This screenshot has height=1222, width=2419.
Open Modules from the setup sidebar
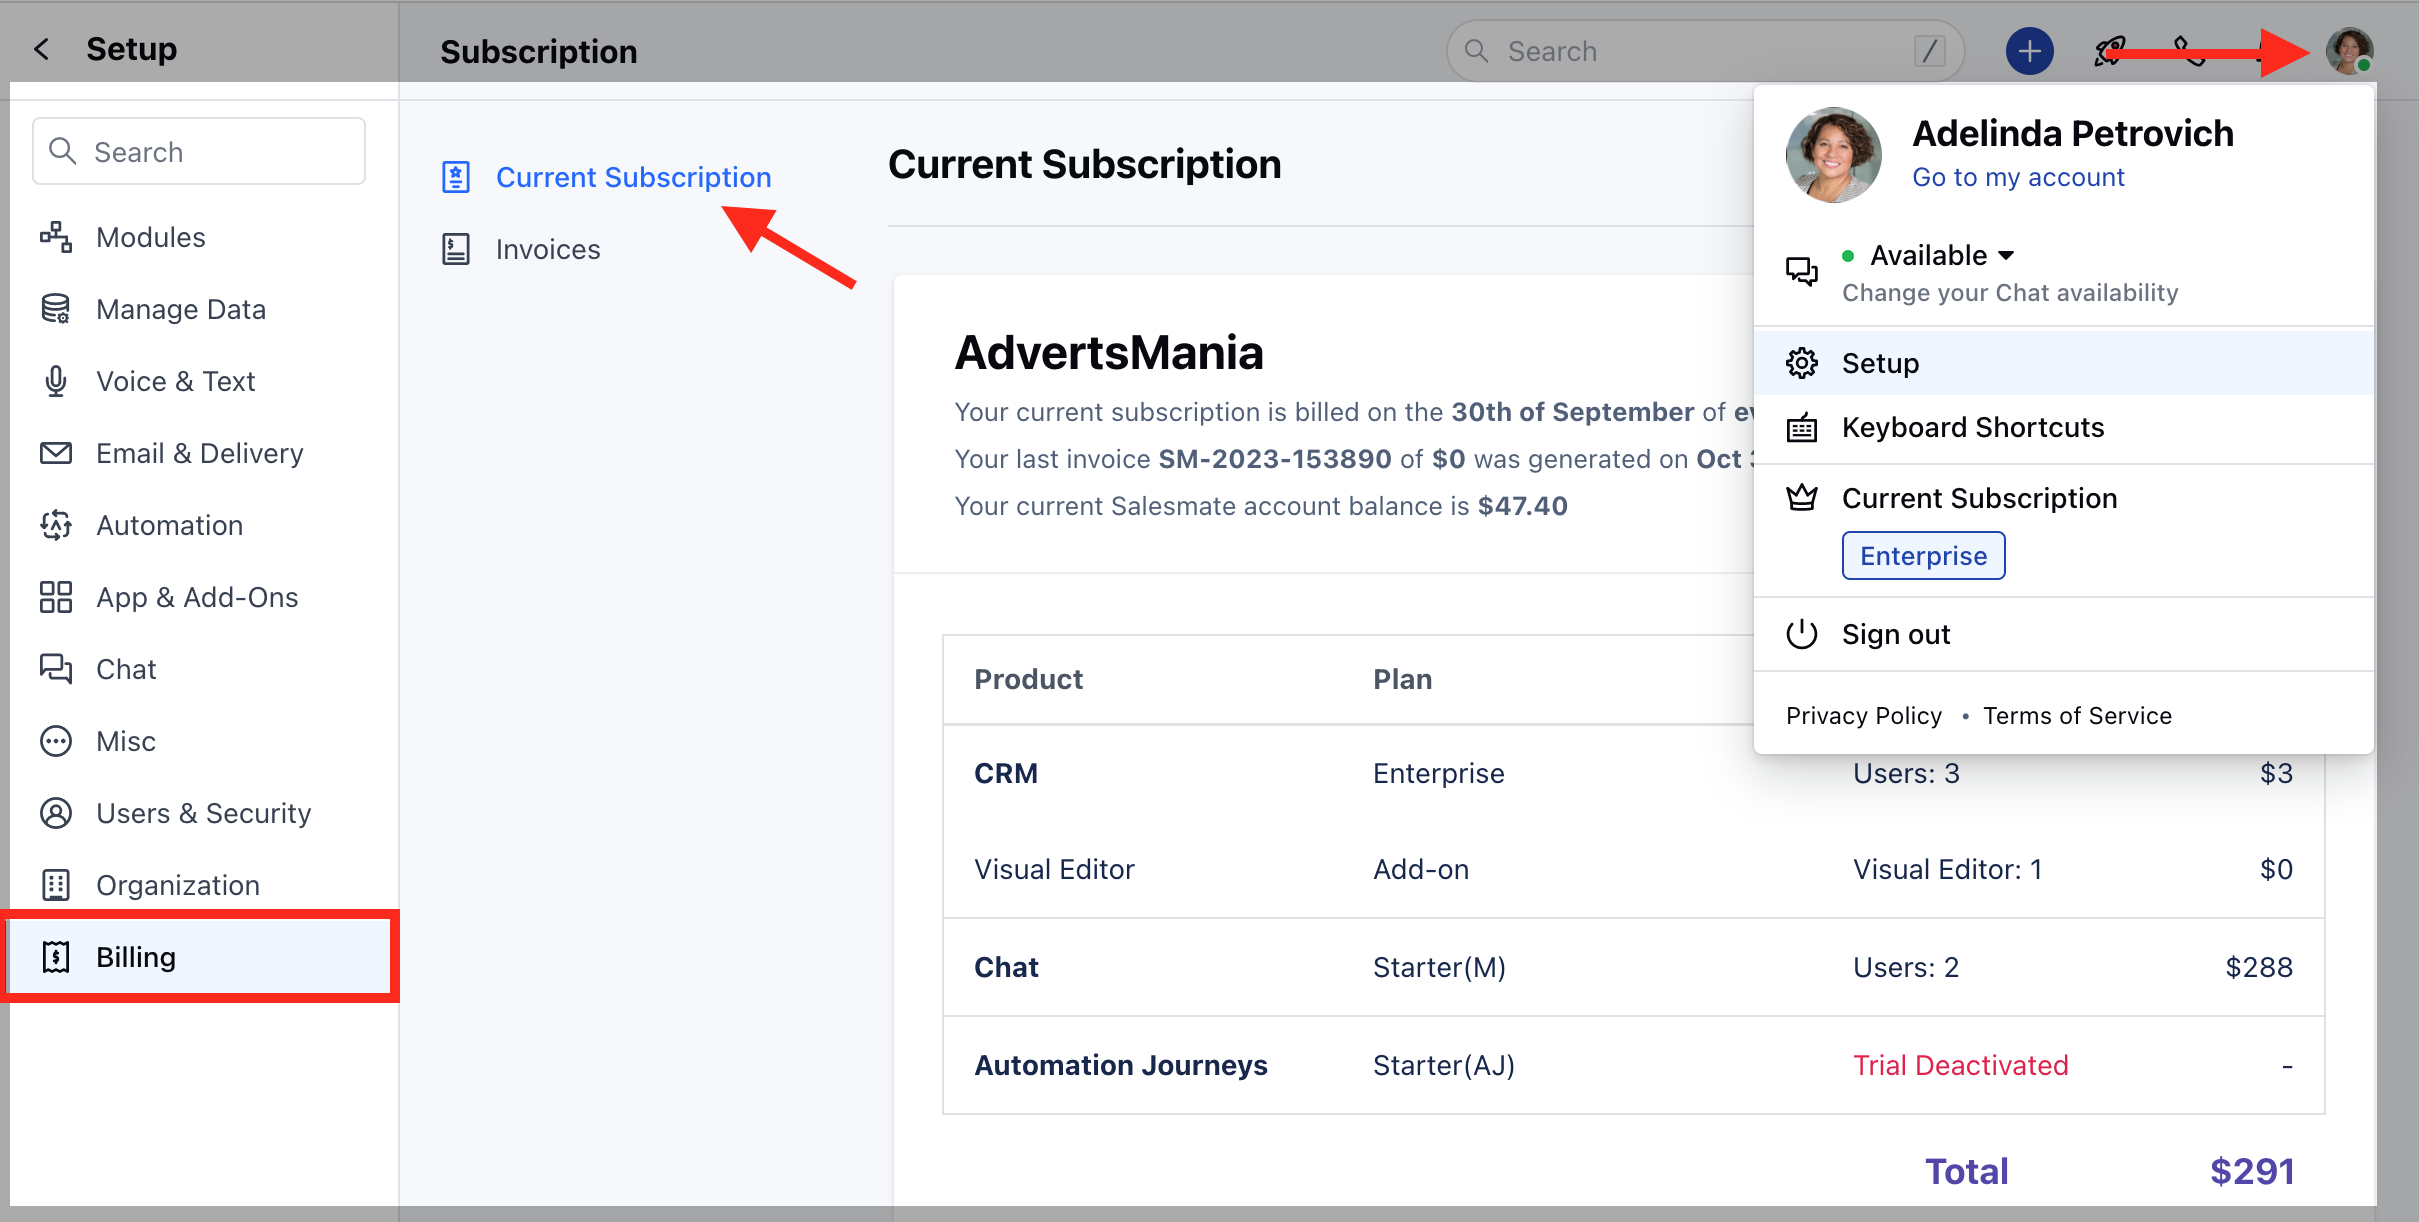click(150, 237)
